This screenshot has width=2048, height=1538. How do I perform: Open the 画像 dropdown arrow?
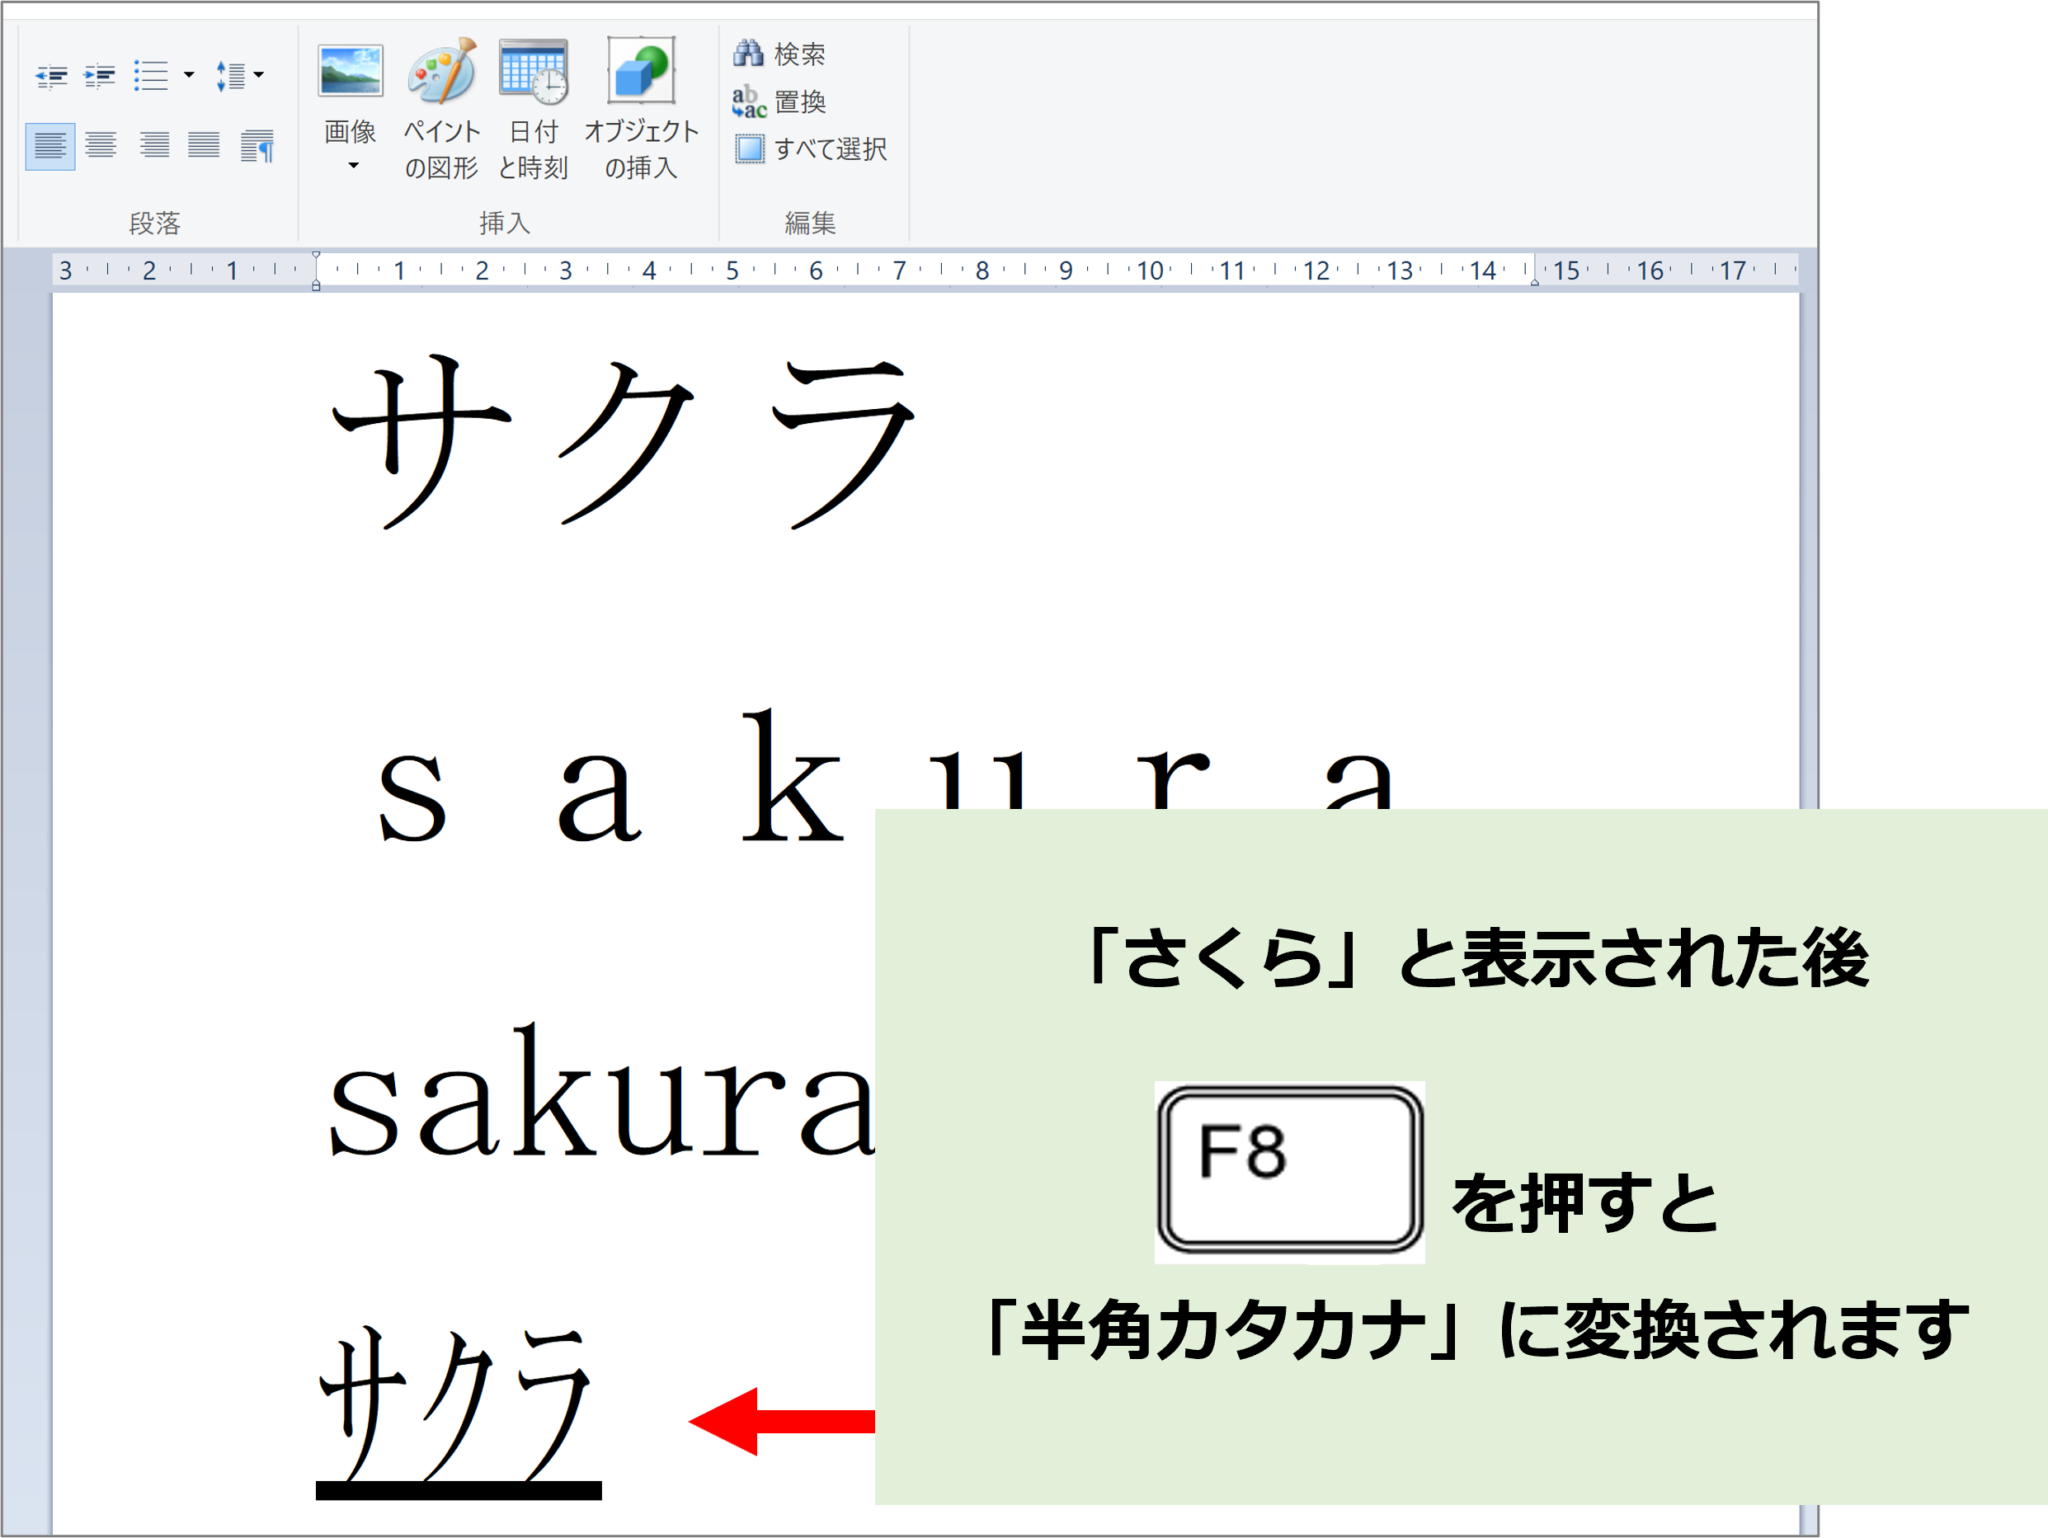pos(352,163)
